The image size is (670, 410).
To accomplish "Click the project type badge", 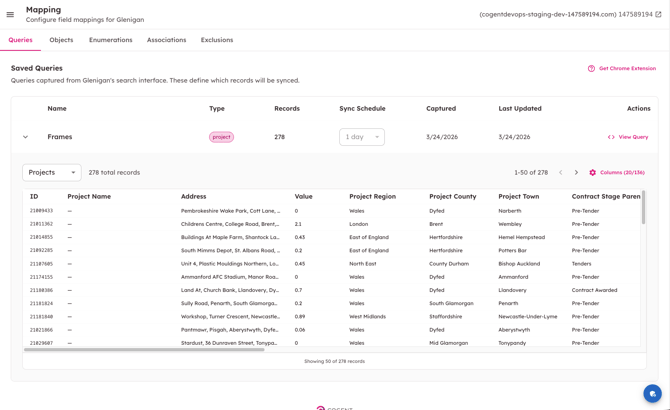I will (x=221, y=137).
